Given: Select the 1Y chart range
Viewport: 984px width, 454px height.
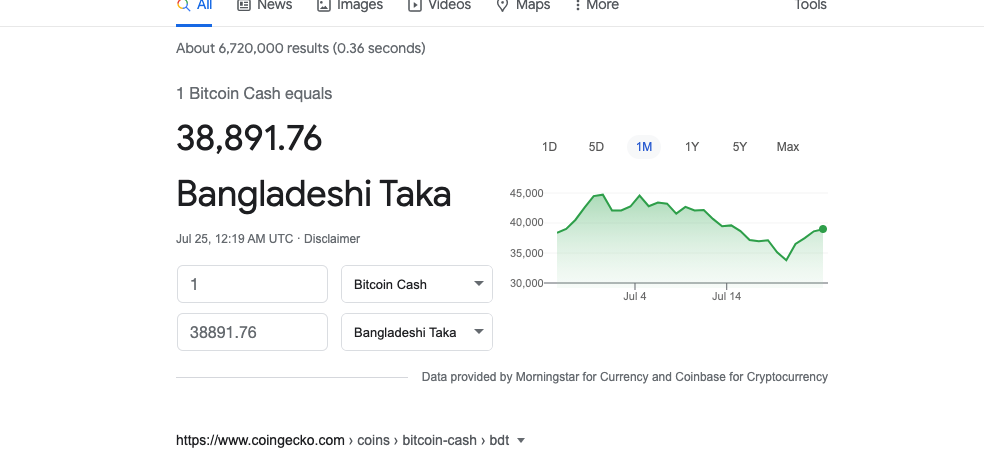Looking at the screenshot, I should [x=692, y=147].
